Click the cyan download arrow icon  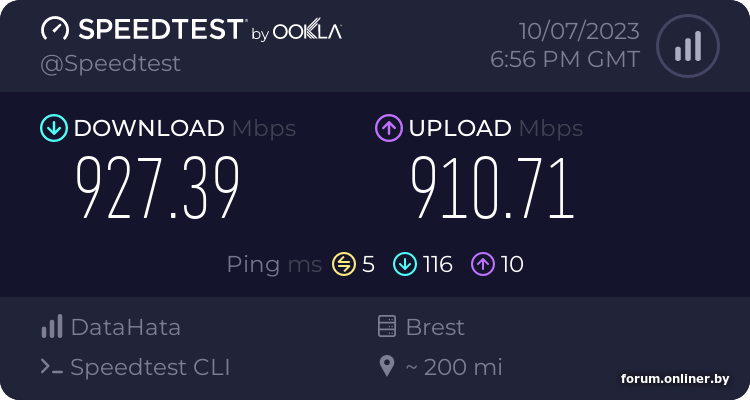(53, 128)
